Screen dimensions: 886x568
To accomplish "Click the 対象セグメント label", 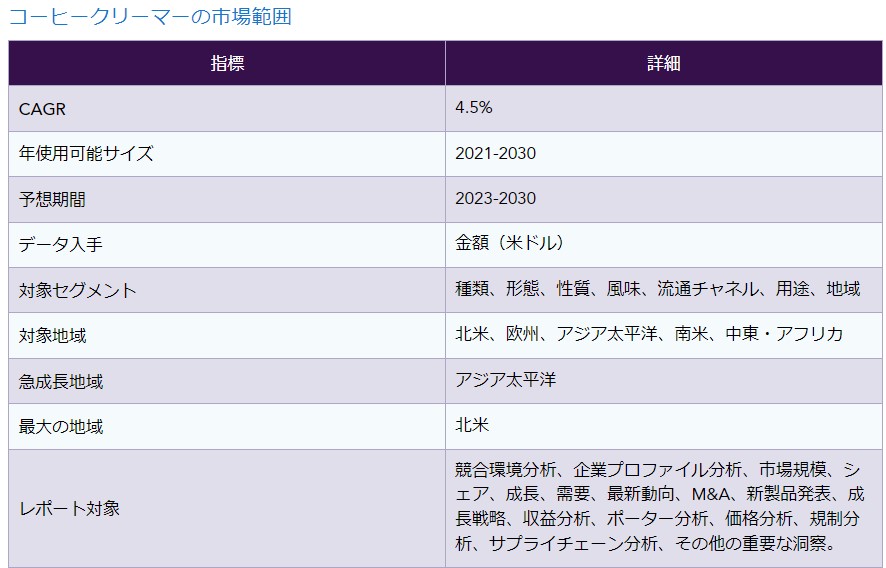I will pyautogui.click(x=77, y=290).
